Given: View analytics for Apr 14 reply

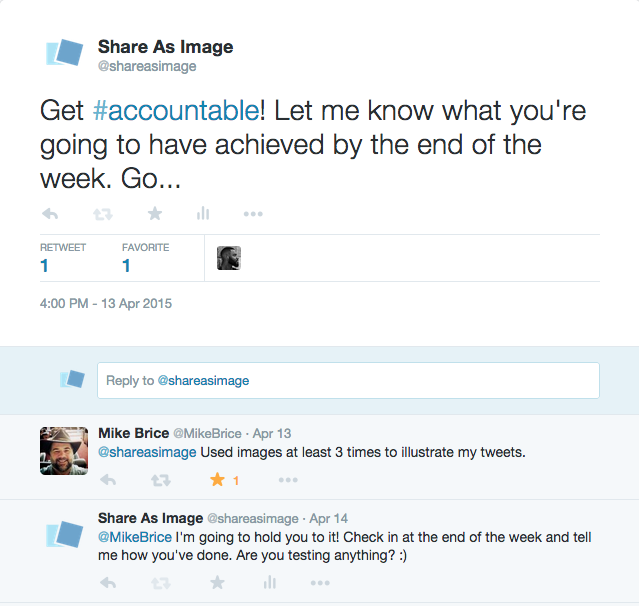Looking at the screenshot, I should click(x=269, y=582).
